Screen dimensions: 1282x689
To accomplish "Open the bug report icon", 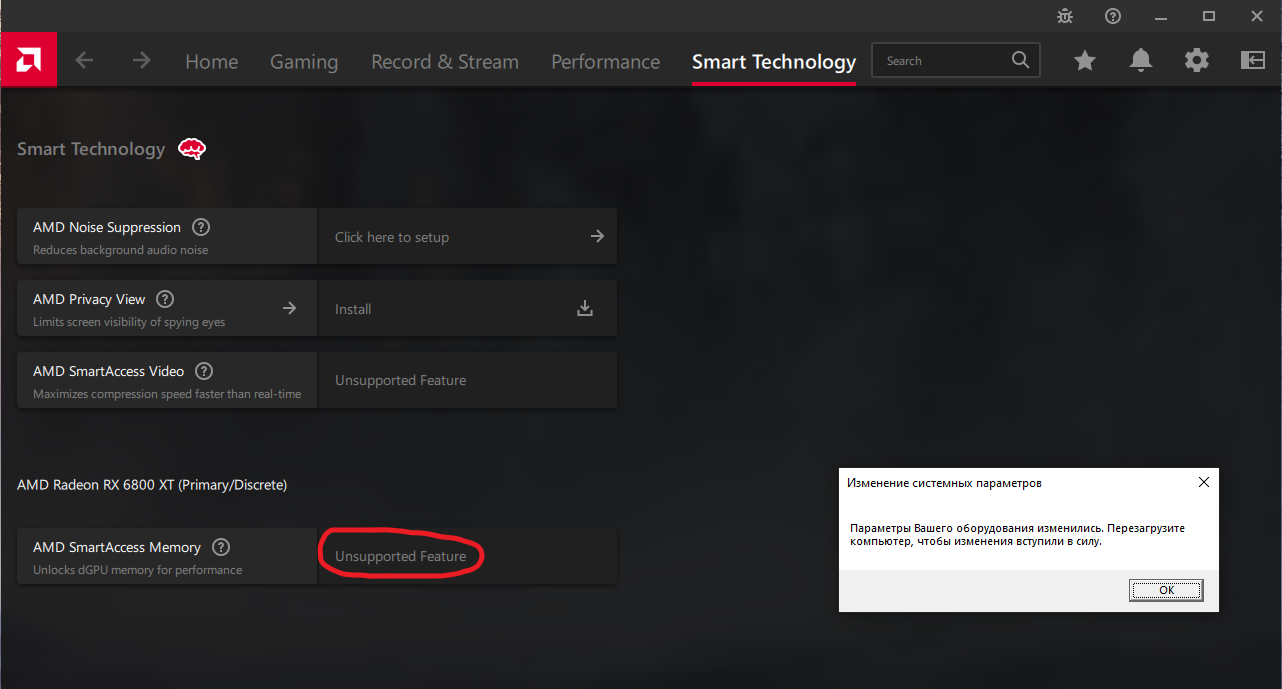I will [x=1065, y=16].
